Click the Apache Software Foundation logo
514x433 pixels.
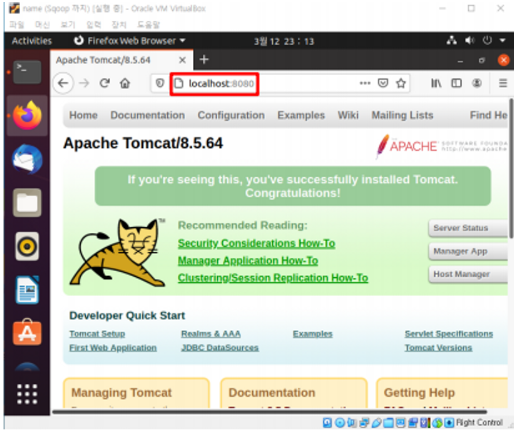pos(442,146)
